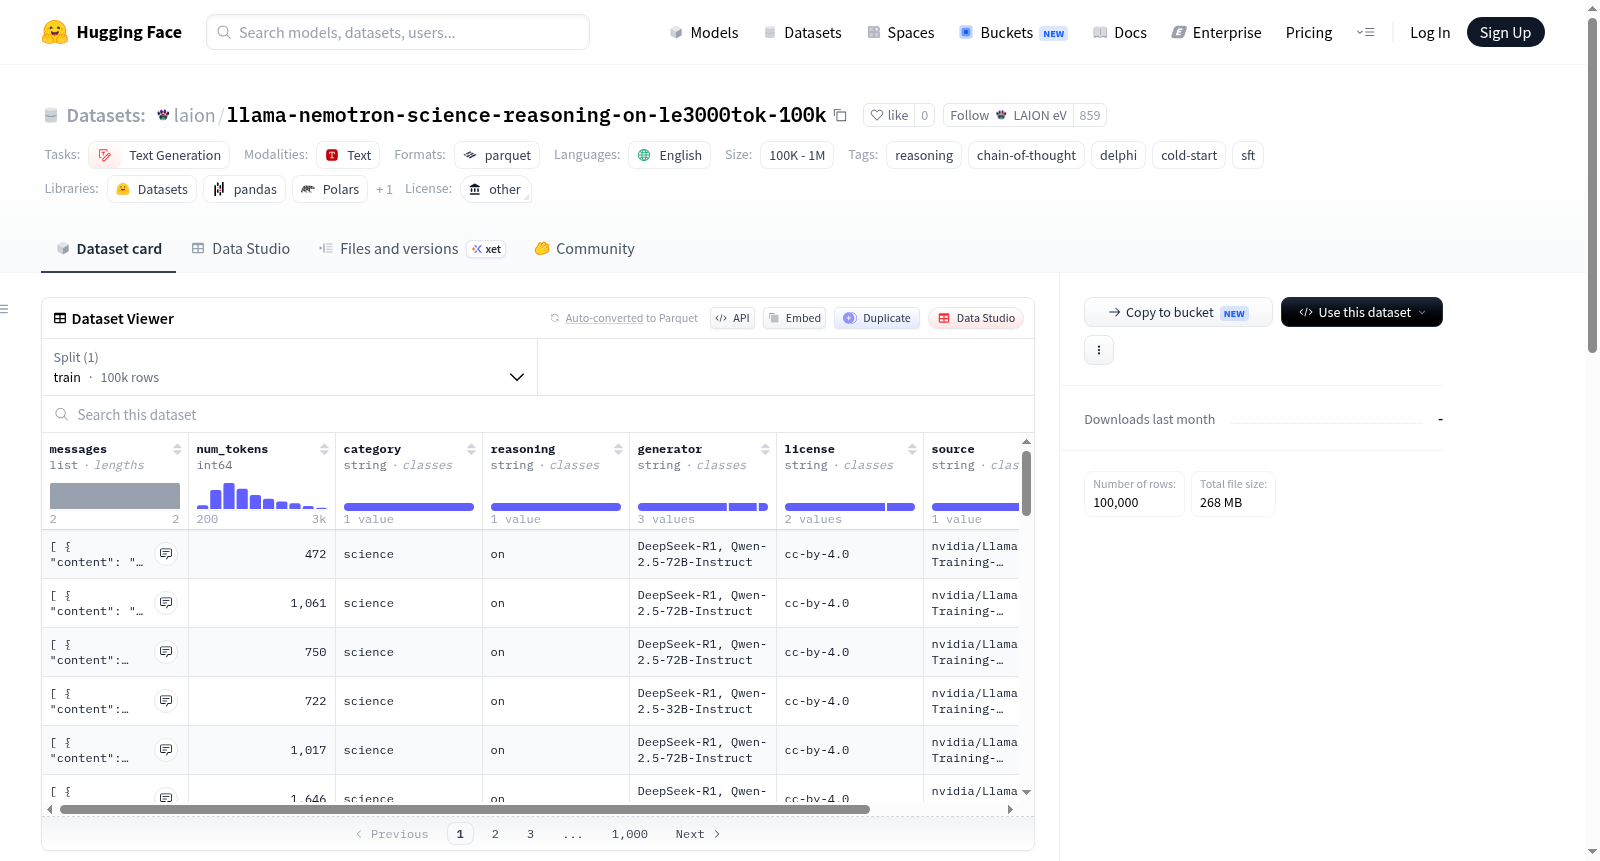Copy dataset name with the copy icon

[x=840, y=115]
